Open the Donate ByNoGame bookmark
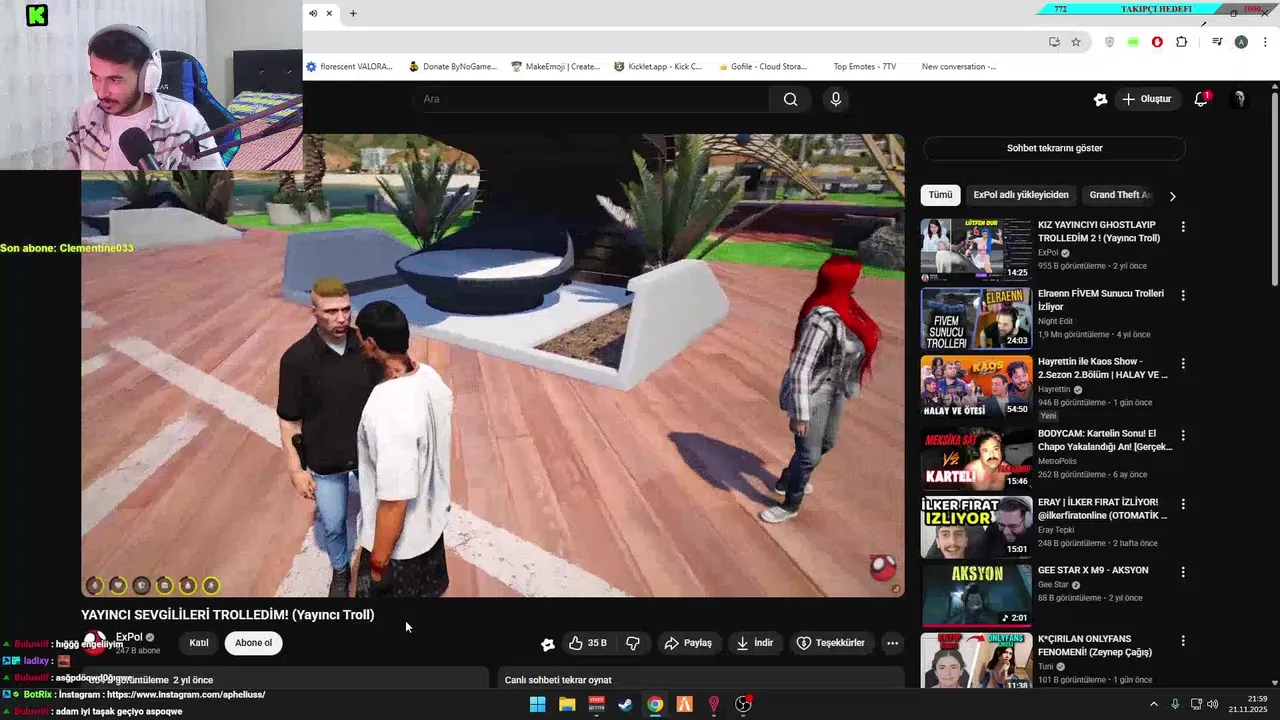This screenshot has height=720, width=1280. [453, 67]
